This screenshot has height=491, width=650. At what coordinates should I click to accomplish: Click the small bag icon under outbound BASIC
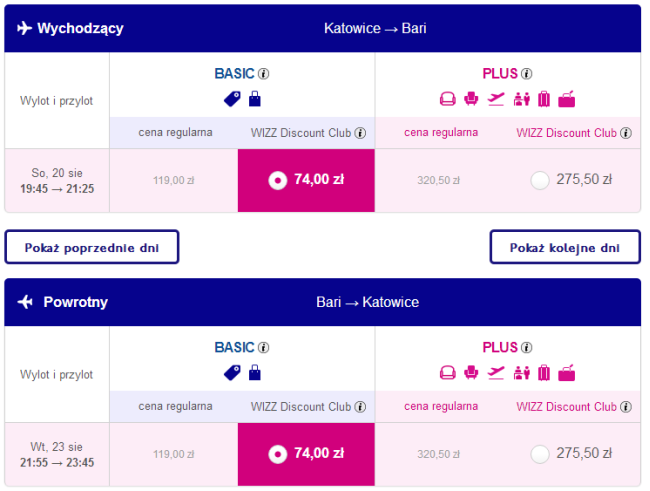[254, 99]
